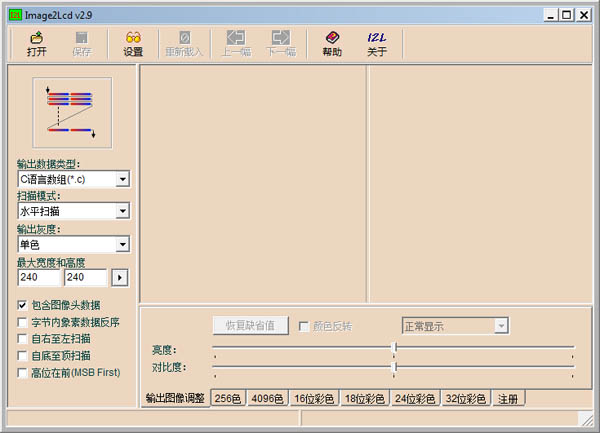Toggle 包含图像头数据 checkbox
The width and height of the screenshot is (600, 433).
(x=22, y=305)
